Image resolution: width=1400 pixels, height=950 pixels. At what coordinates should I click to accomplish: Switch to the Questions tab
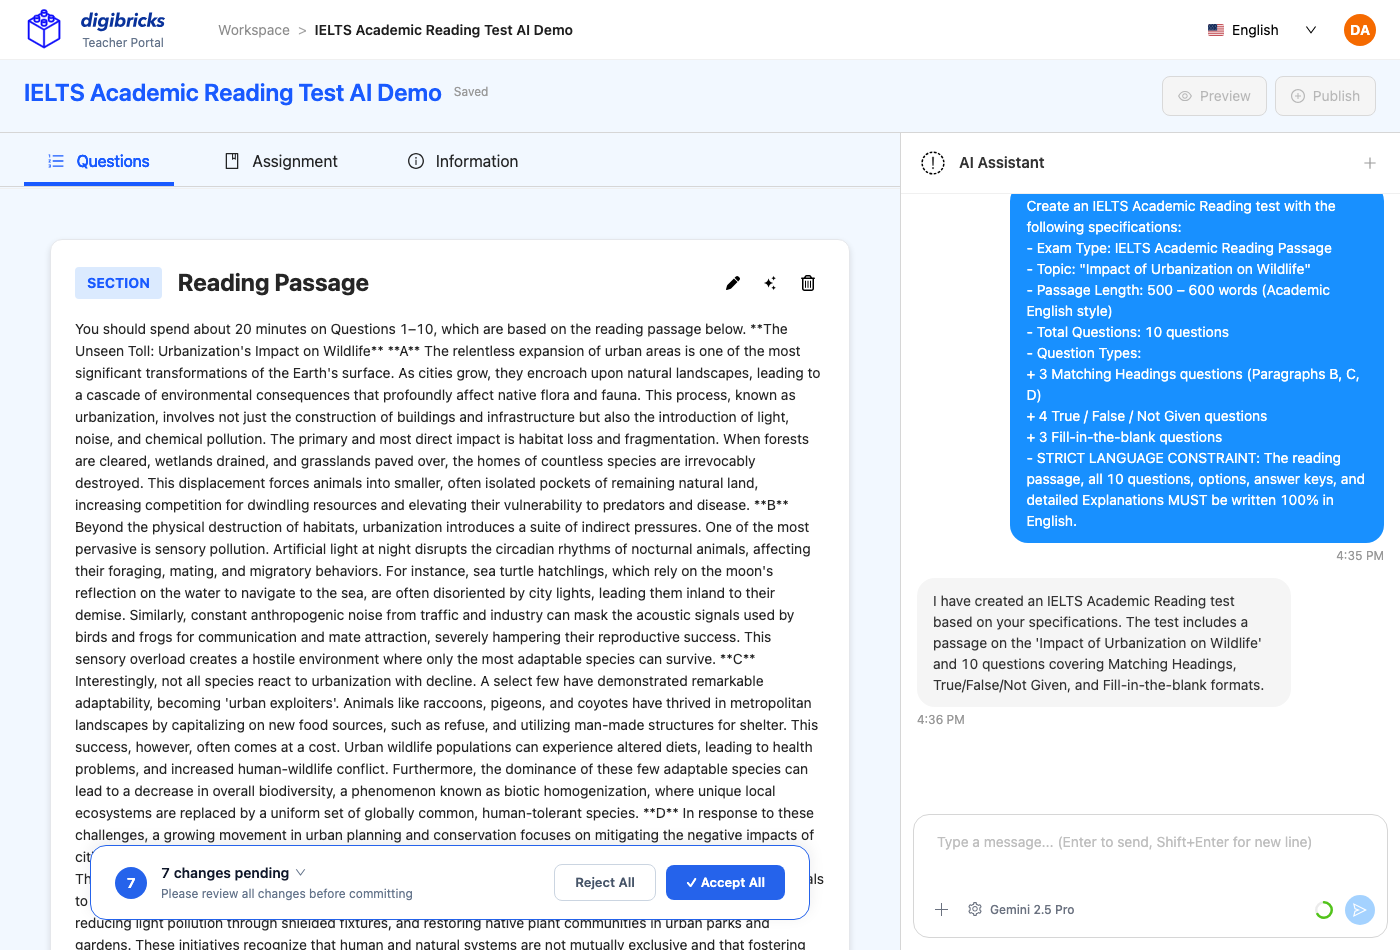(99, 161)
